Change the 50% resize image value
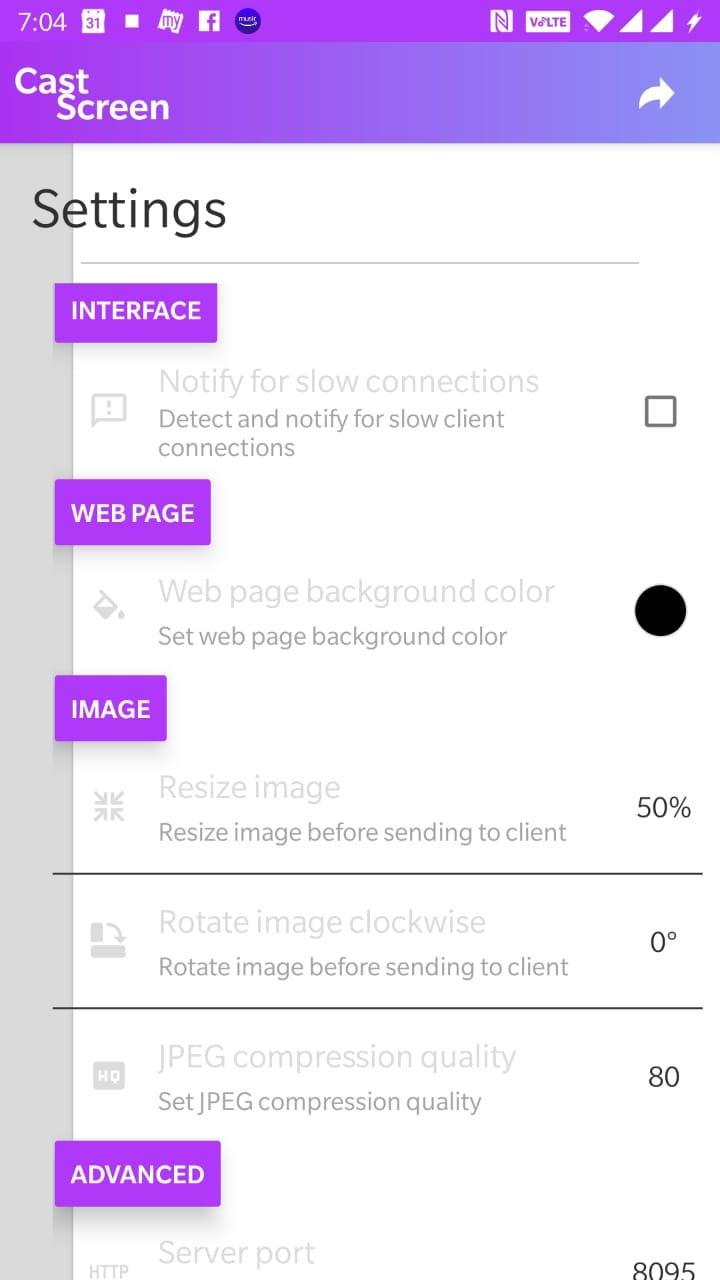This screenshot has width=720, height=1280. (x=664, y=807)
